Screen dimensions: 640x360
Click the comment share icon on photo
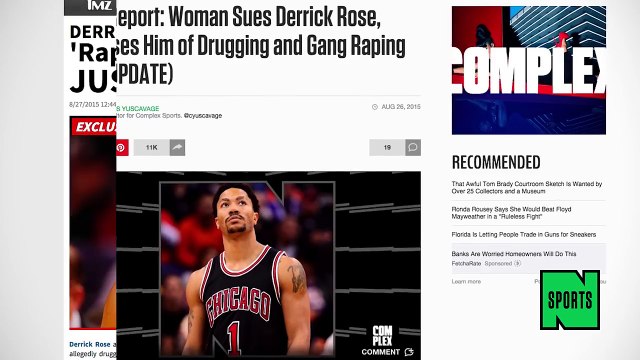pos(409,352)
